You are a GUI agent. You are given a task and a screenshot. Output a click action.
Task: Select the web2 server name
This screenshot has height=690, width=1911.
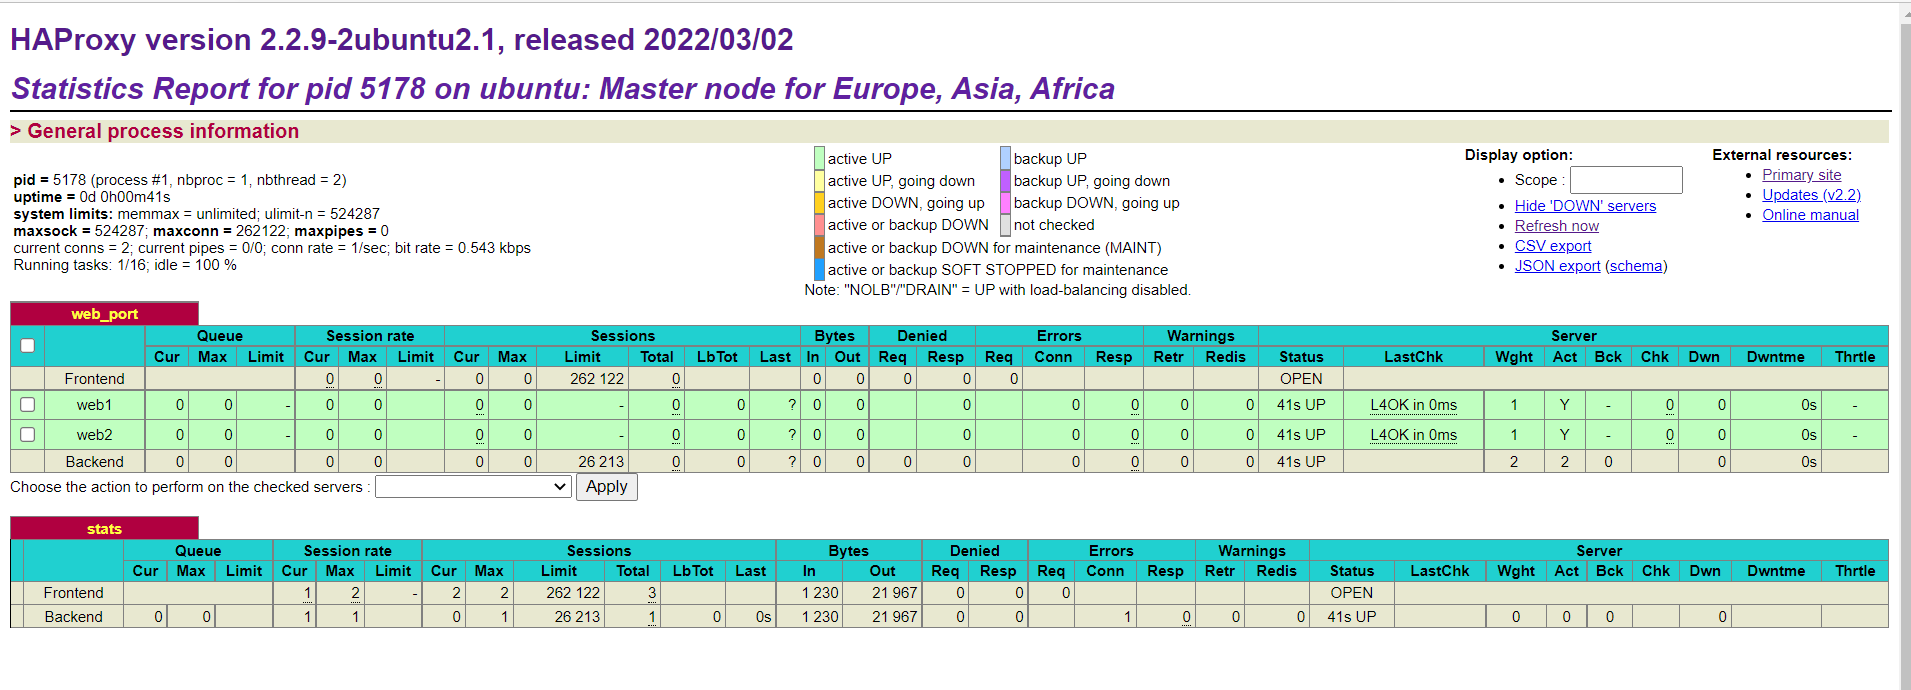click(x=95, y=435)
